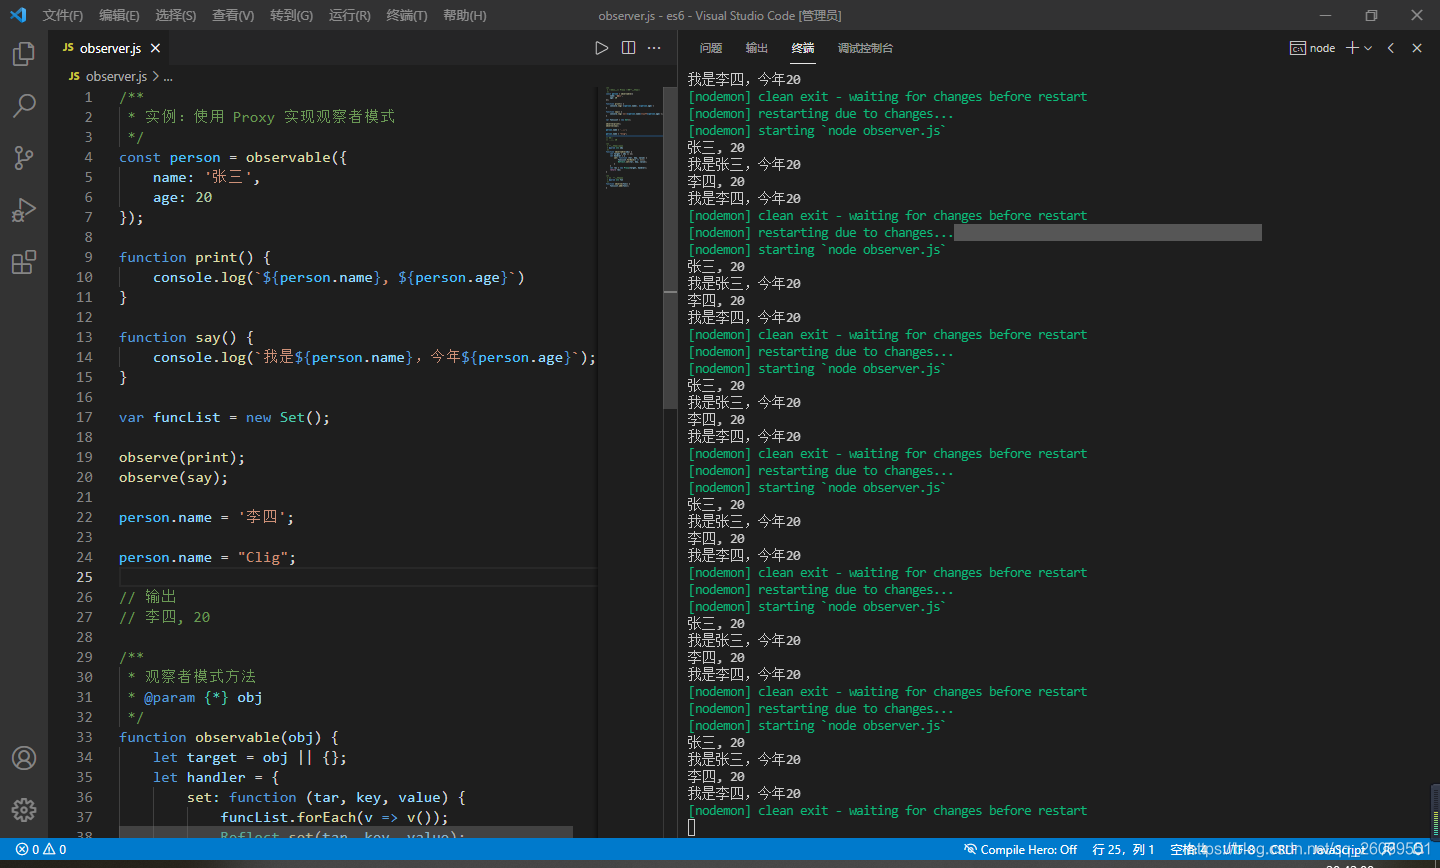Click highlighted 'restarting due to changes...' terminal line

820,233
